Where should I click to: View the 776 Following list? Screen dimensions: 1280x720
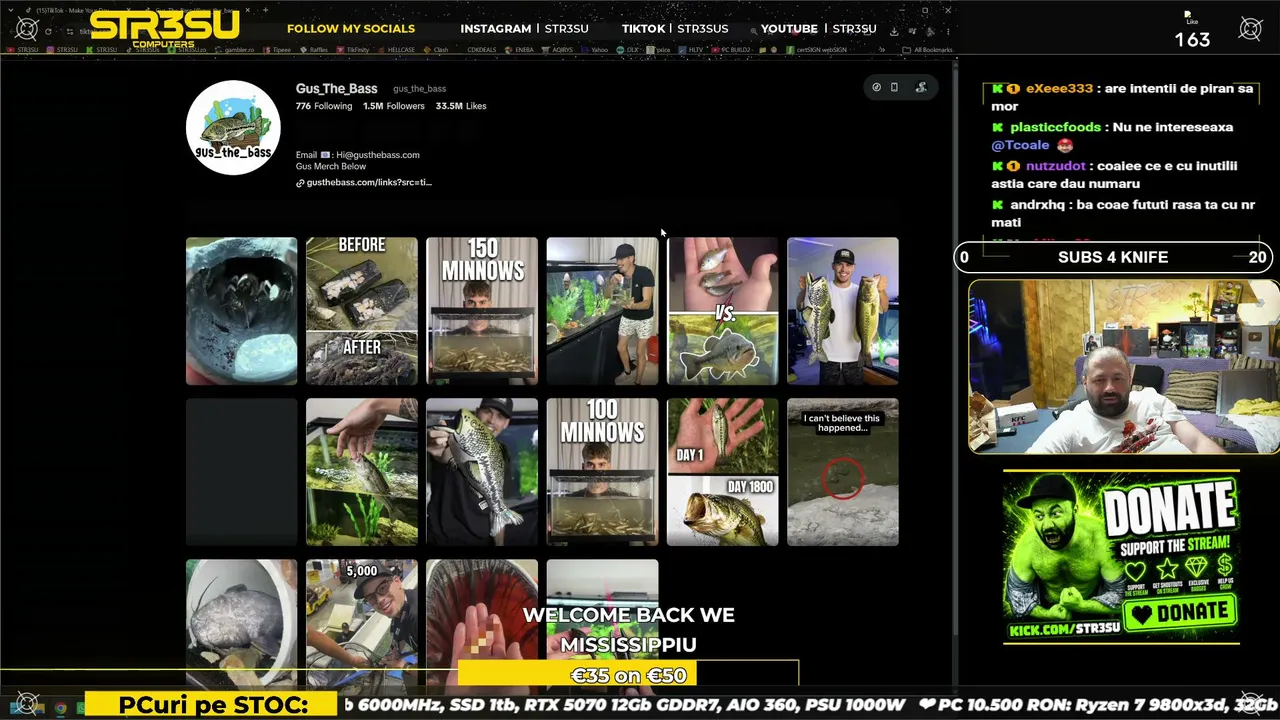click(x=324, y=106)
